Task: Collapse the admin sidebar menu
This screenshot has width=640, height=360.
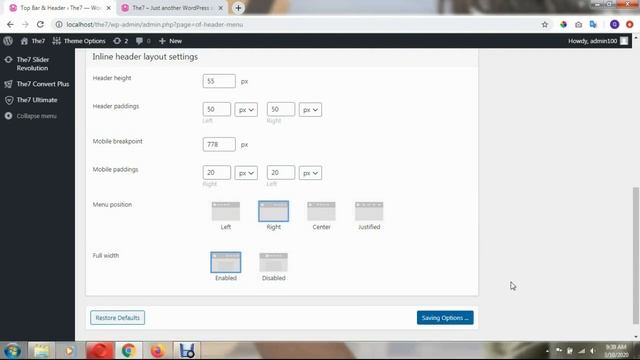Action: (x=31, y=116)
